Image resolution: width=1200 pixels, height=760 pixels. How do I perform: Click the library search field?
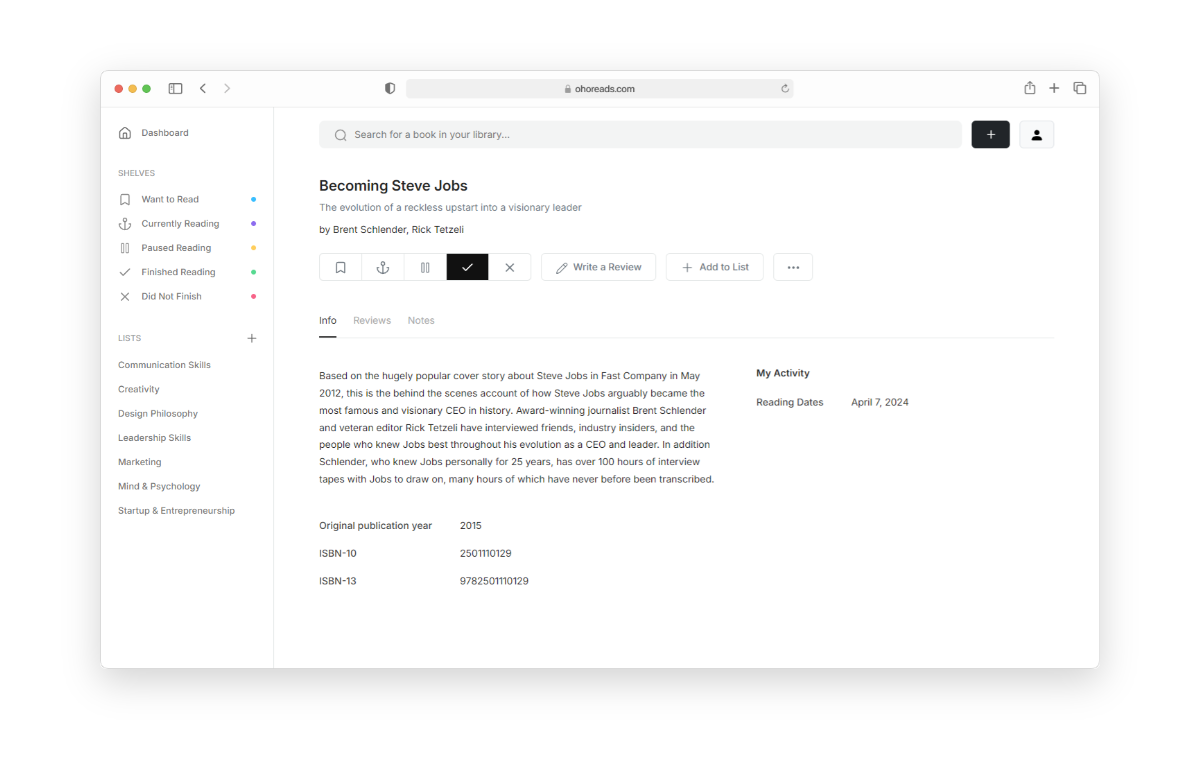(640, 135)
